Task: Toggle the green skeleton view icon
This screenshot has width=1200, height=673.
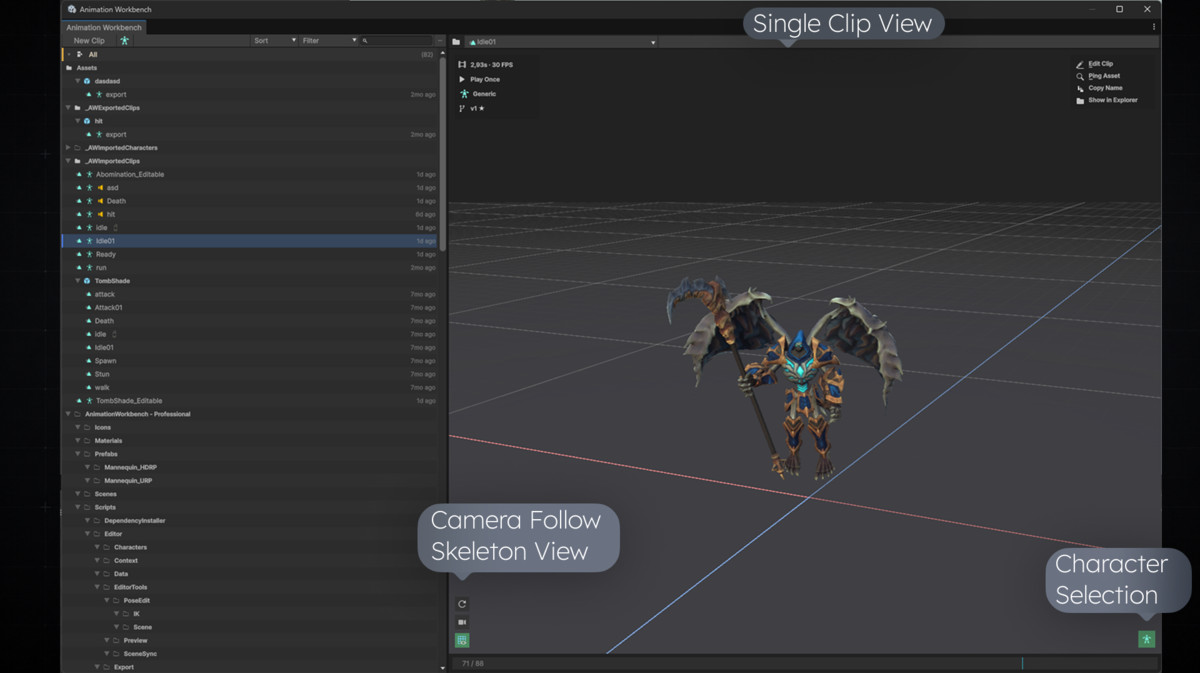Action: coord(462,640)
